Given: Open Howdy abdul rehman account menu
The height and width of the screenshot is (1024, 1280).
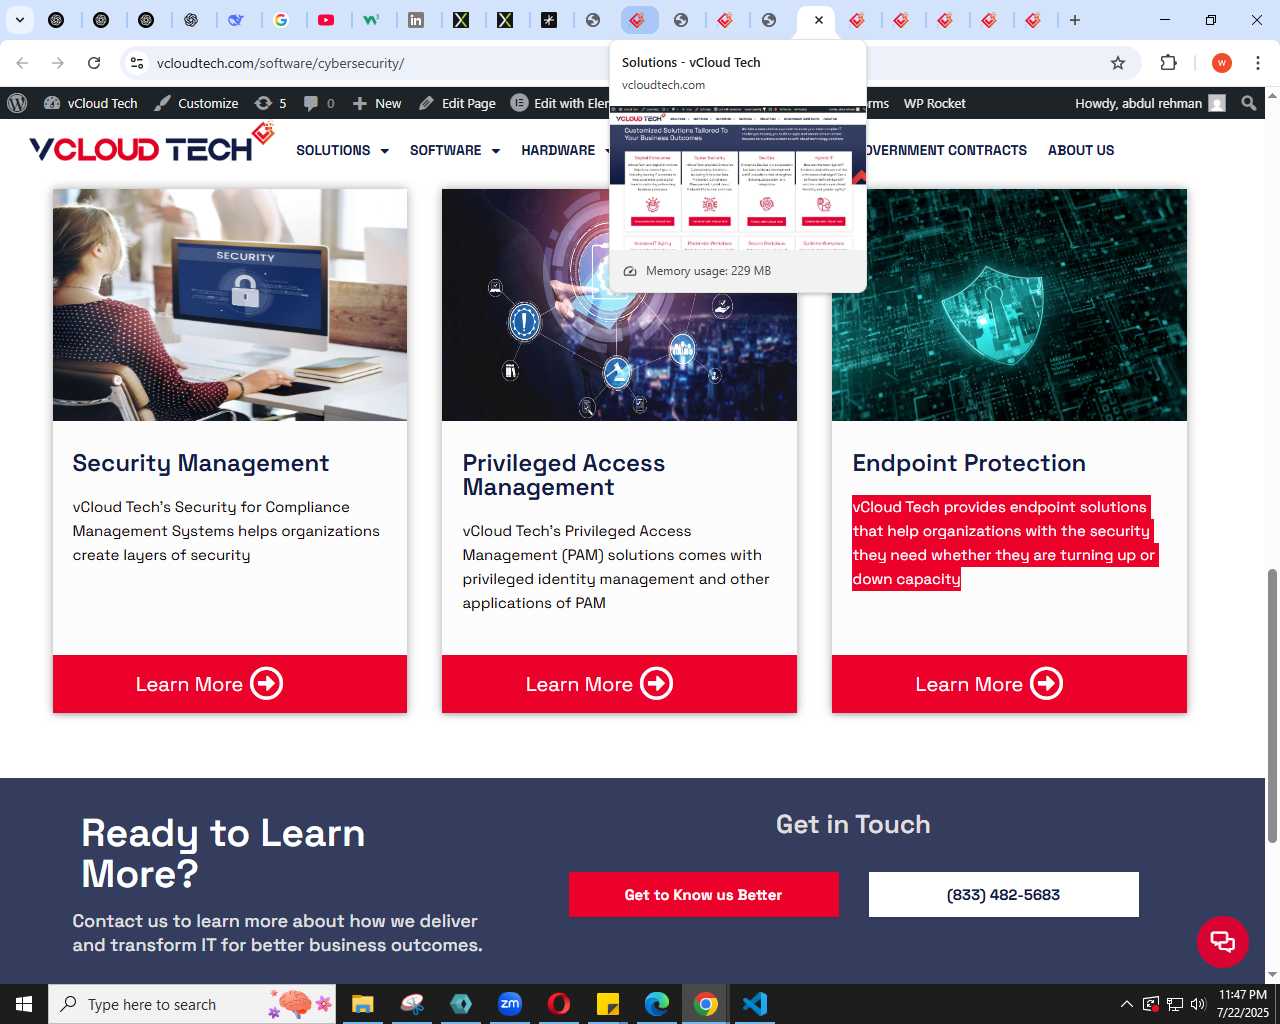Looking at the screenshot, I should (1149, 103).
